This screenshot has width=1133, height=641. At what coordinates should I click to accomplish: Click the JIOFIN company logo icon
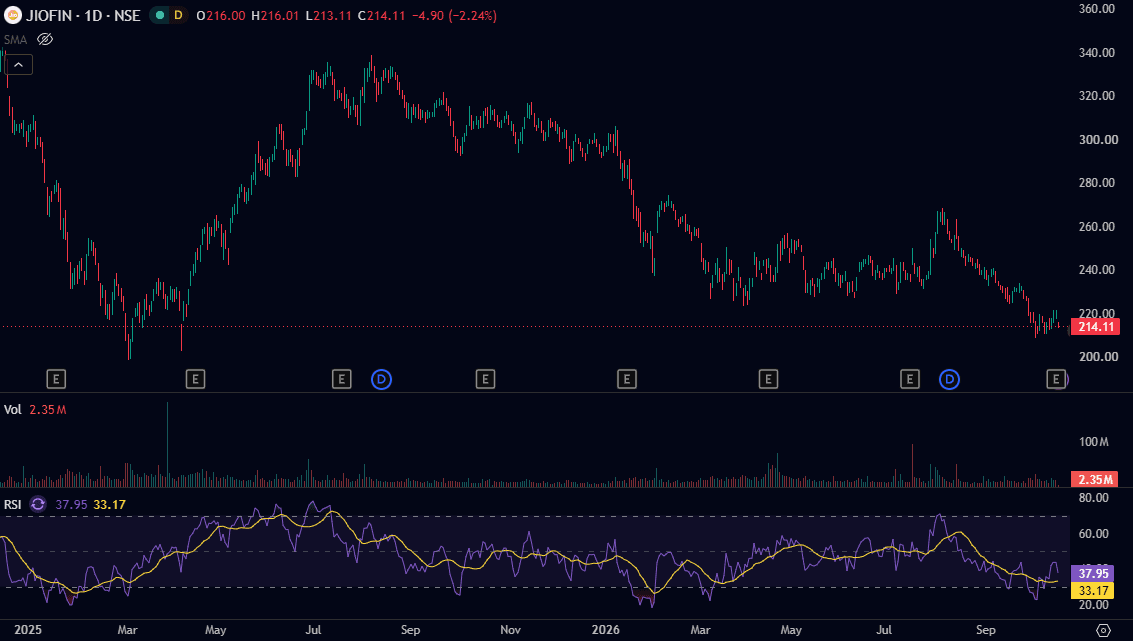click(13, 15)
